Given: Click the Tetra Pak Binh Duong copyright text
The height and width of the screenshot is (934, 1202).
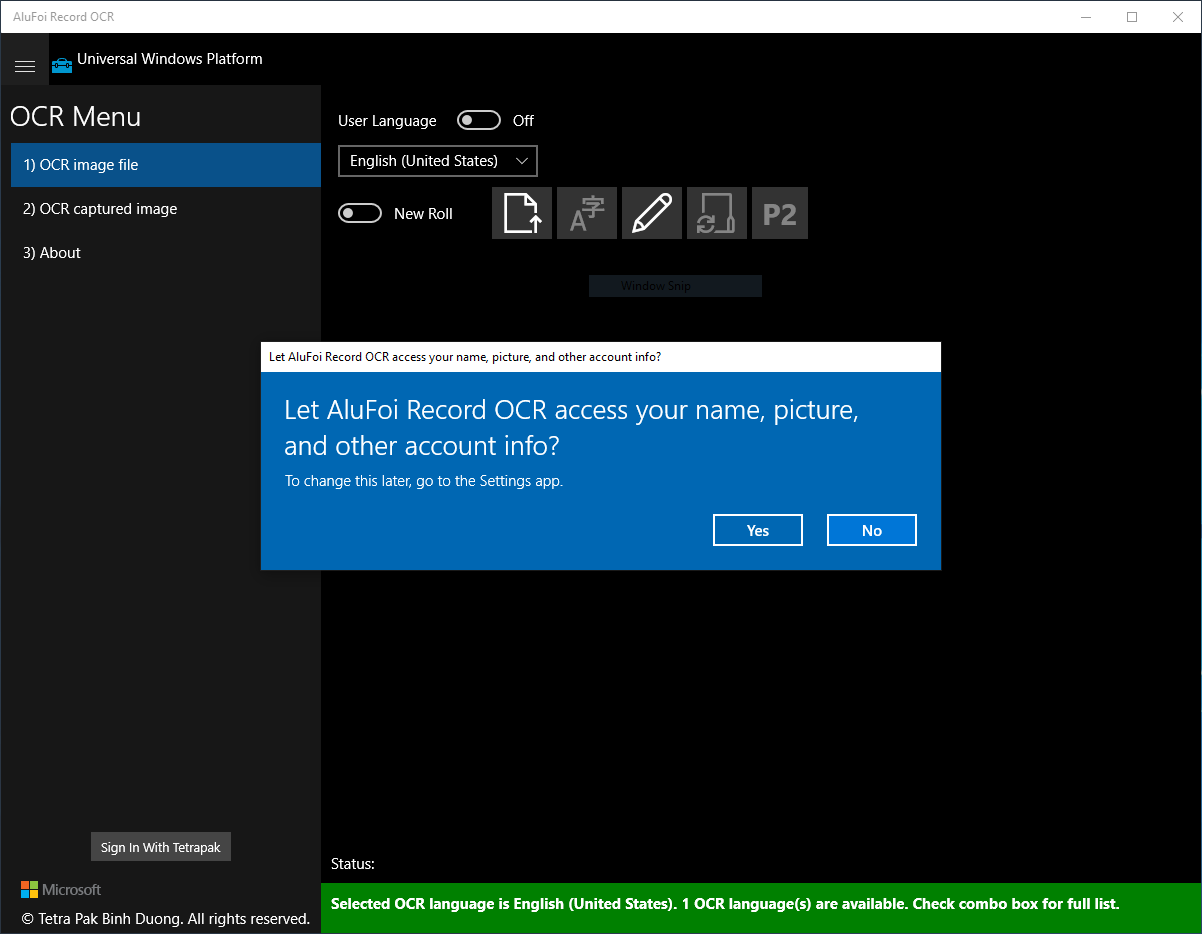Looking at the screenshot, I should click(x=166, y=918).
